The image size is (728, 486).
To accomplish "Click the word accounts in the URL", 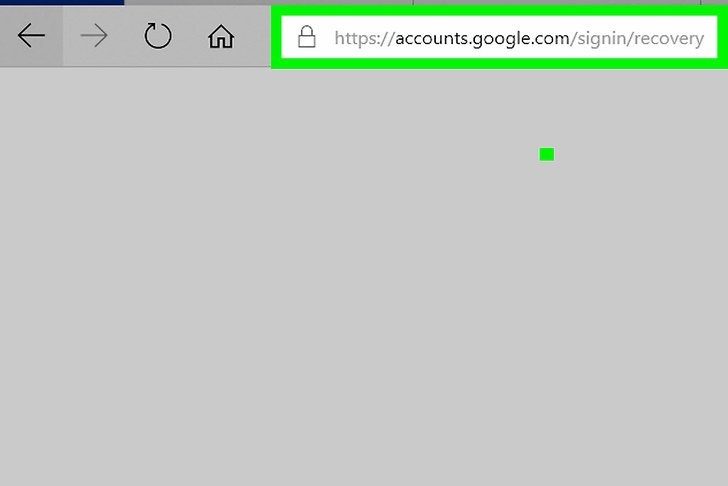I will 431,38.
